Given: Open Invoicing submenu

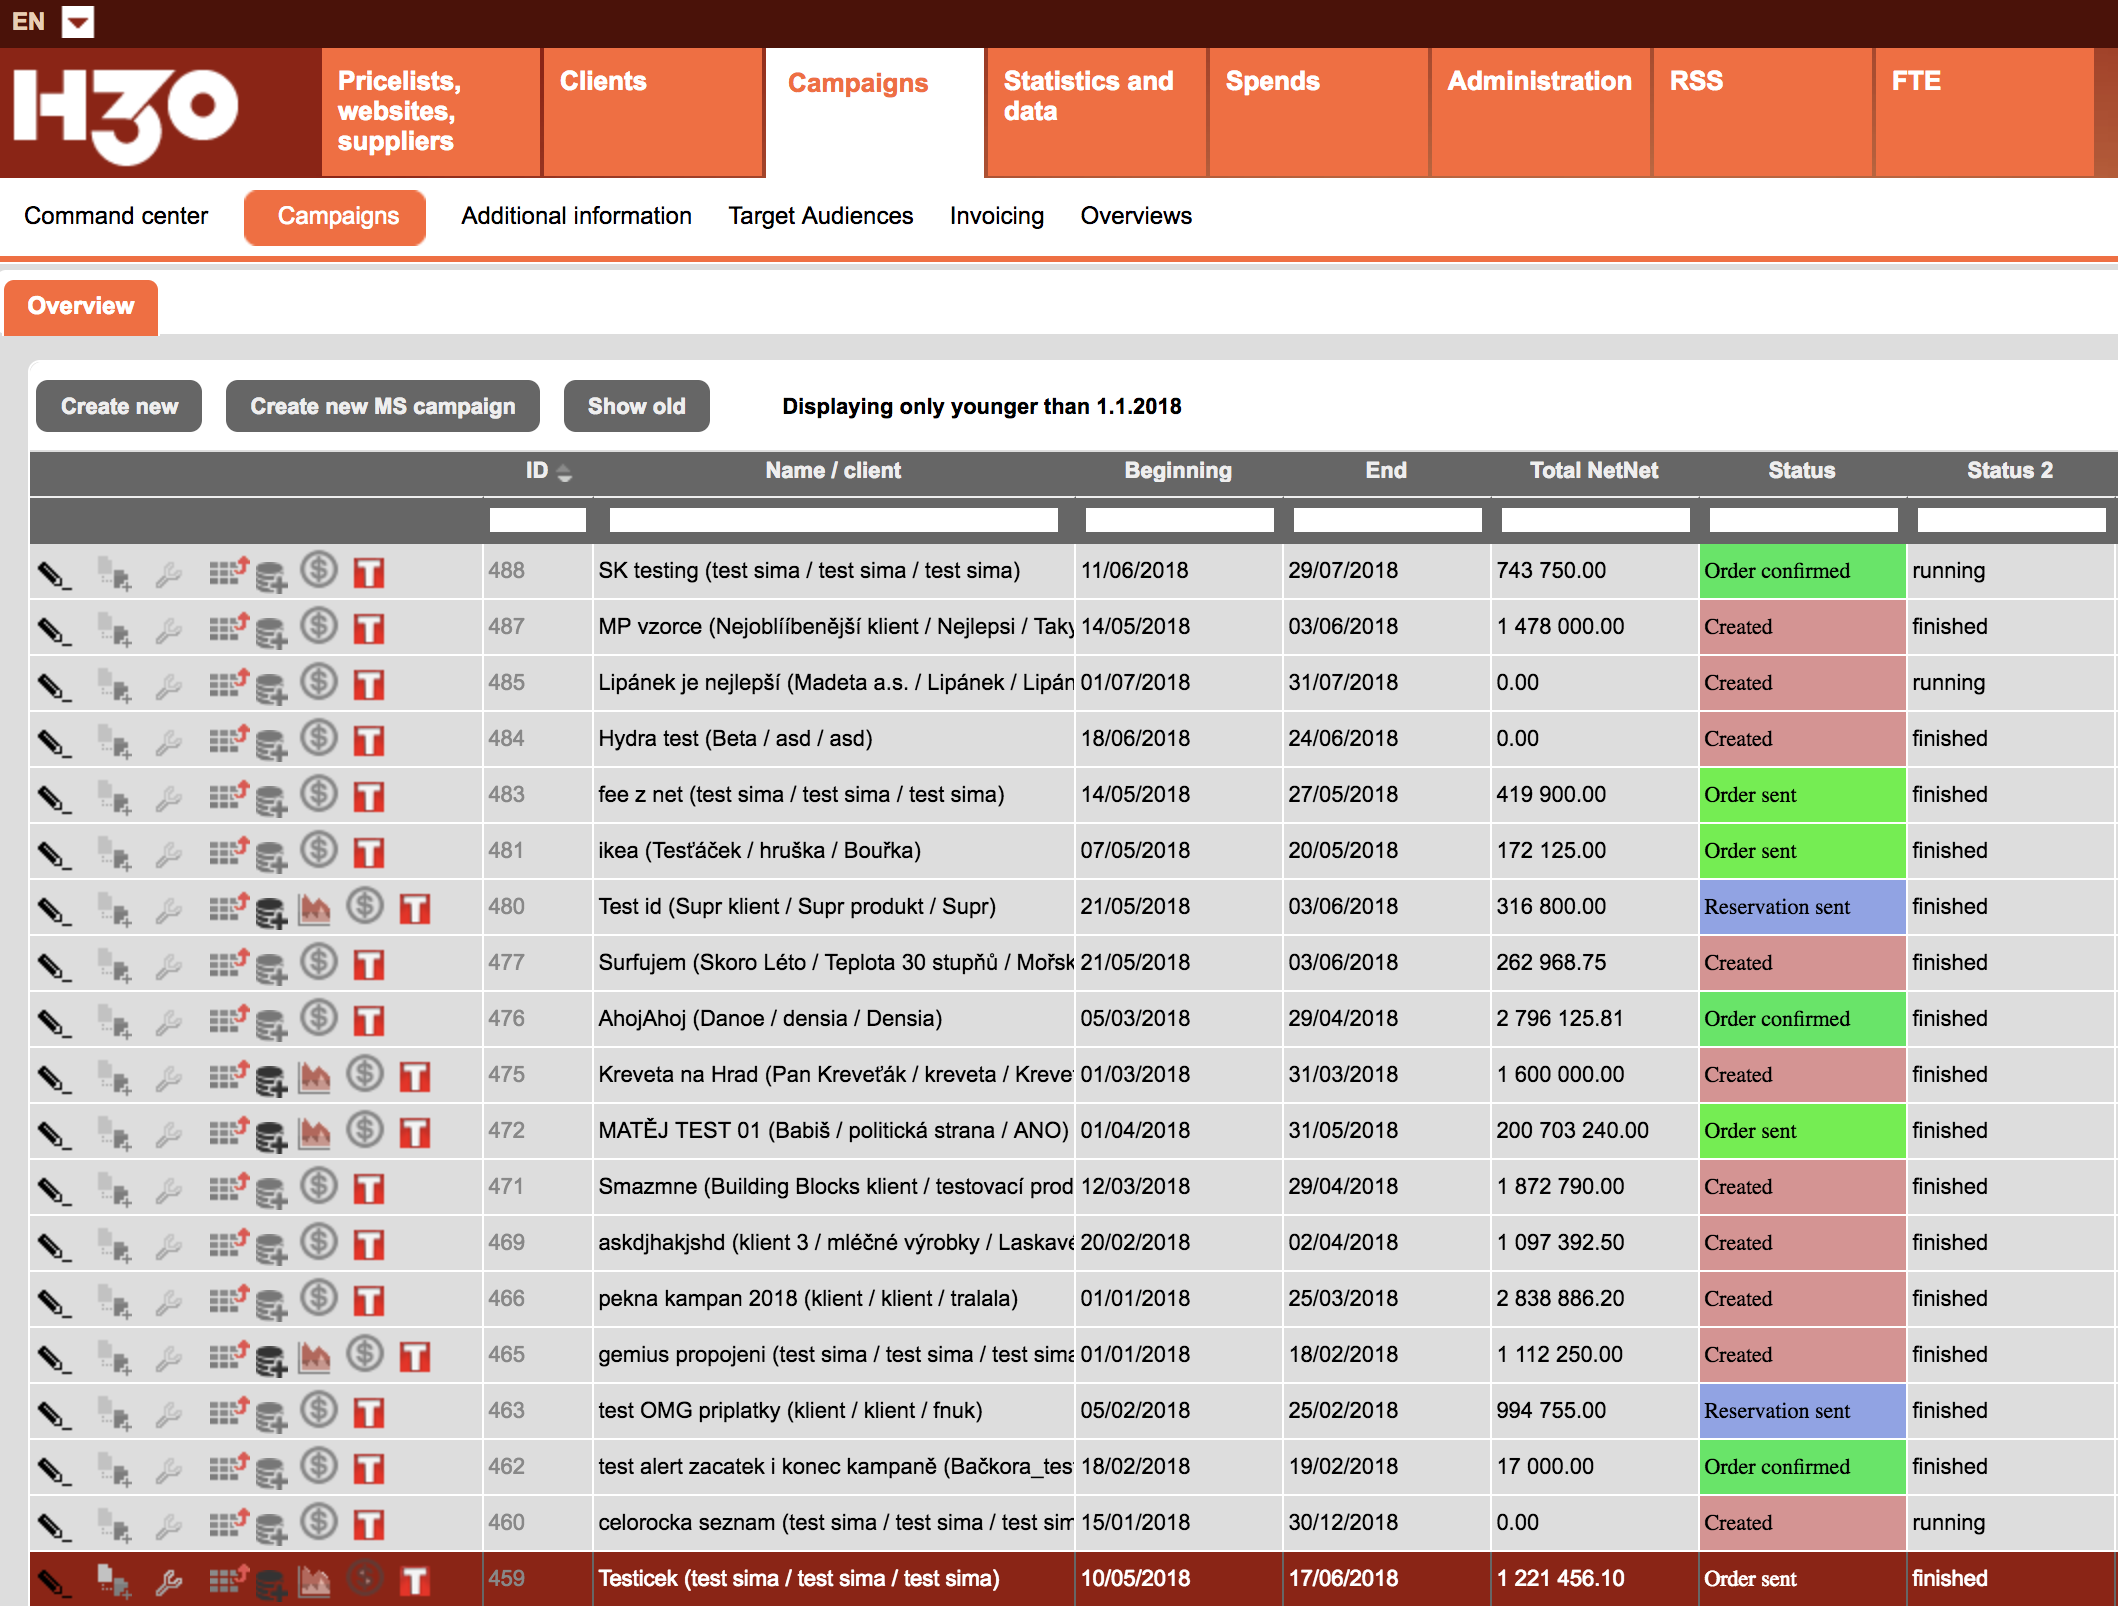Looking at the screenshot, I should click(997, 216).
